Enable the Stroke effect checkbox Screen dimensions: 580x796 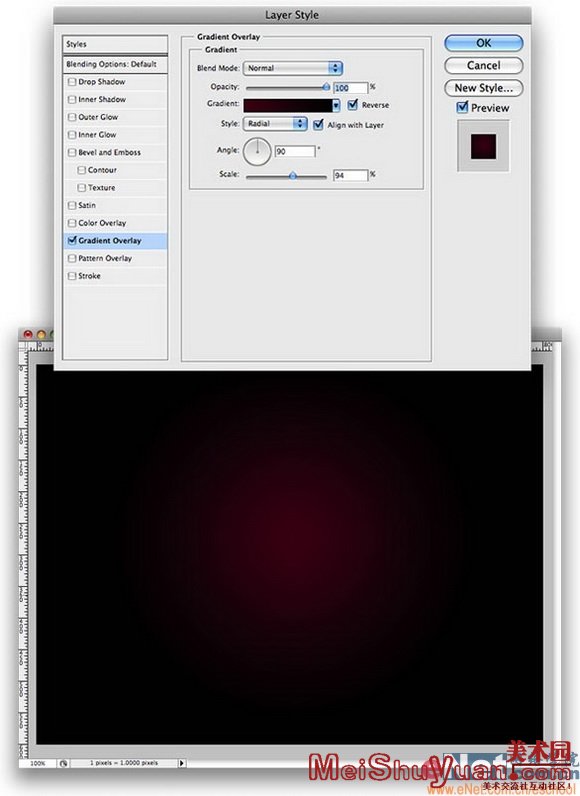72,276
